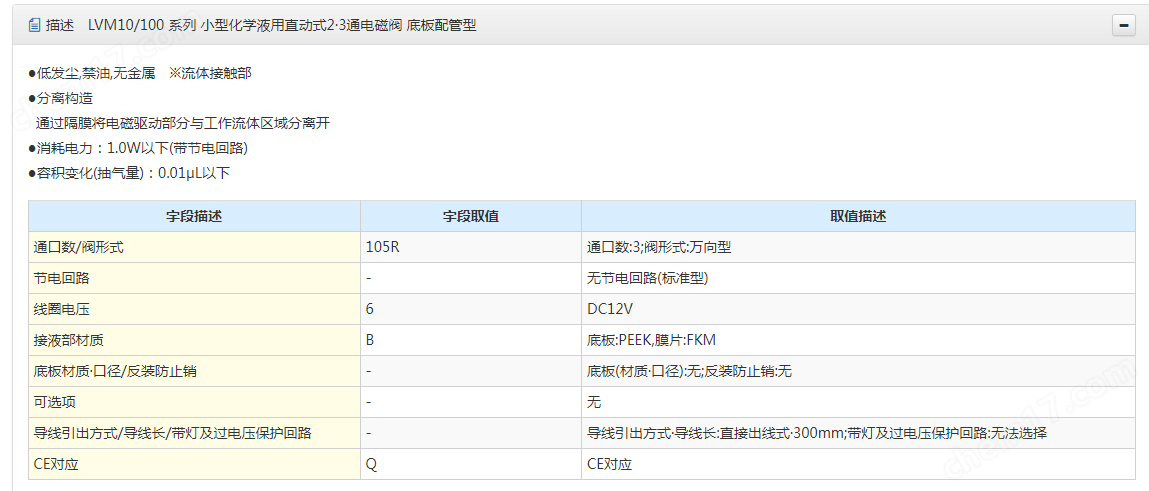Collapse the 描述 panel with minus button
1149x491 pixels.
[x=1123, y=25]
